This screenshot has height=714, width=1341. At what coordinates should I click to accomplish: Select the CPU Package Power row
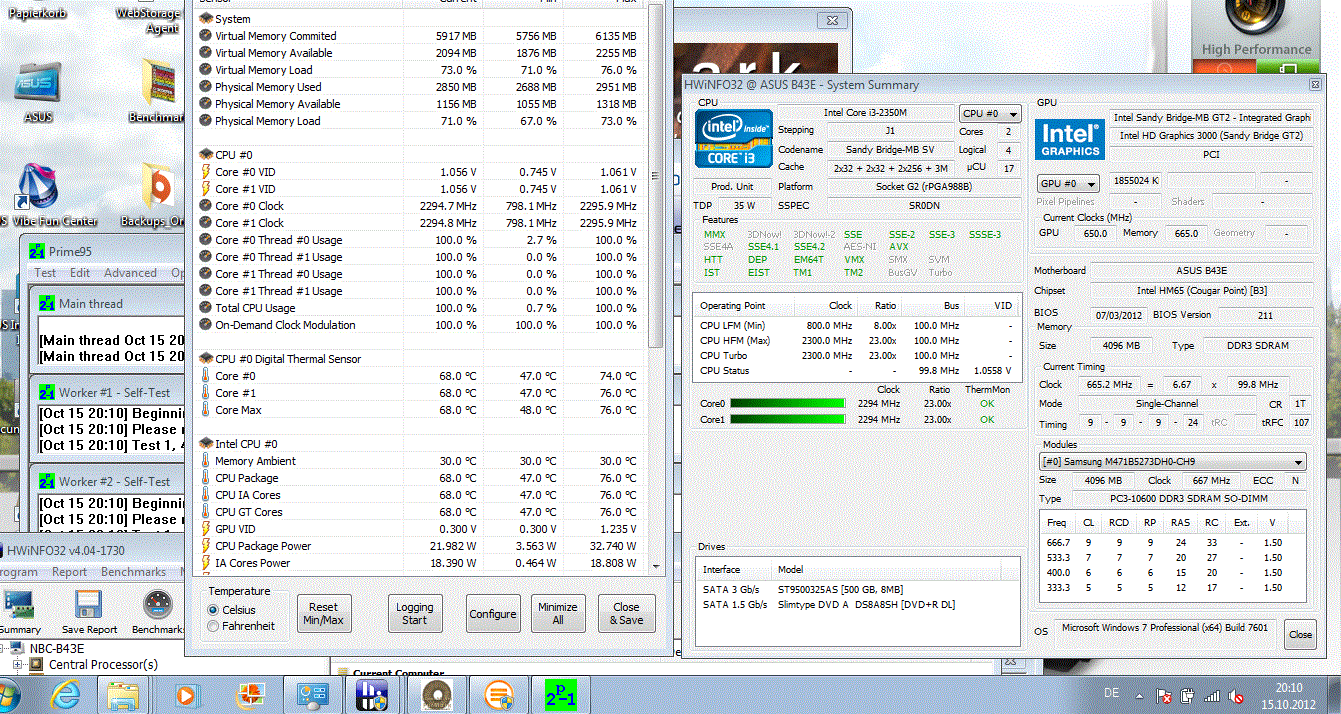[x=420, y=546]
